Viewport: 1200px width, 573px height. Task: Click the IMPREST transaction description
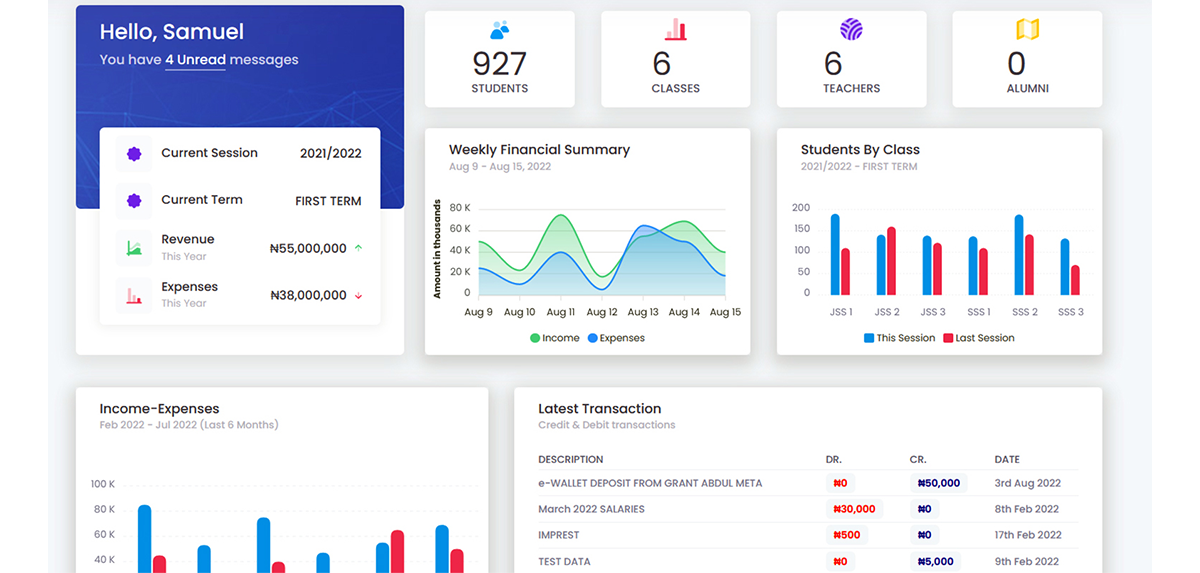(558, 535)
